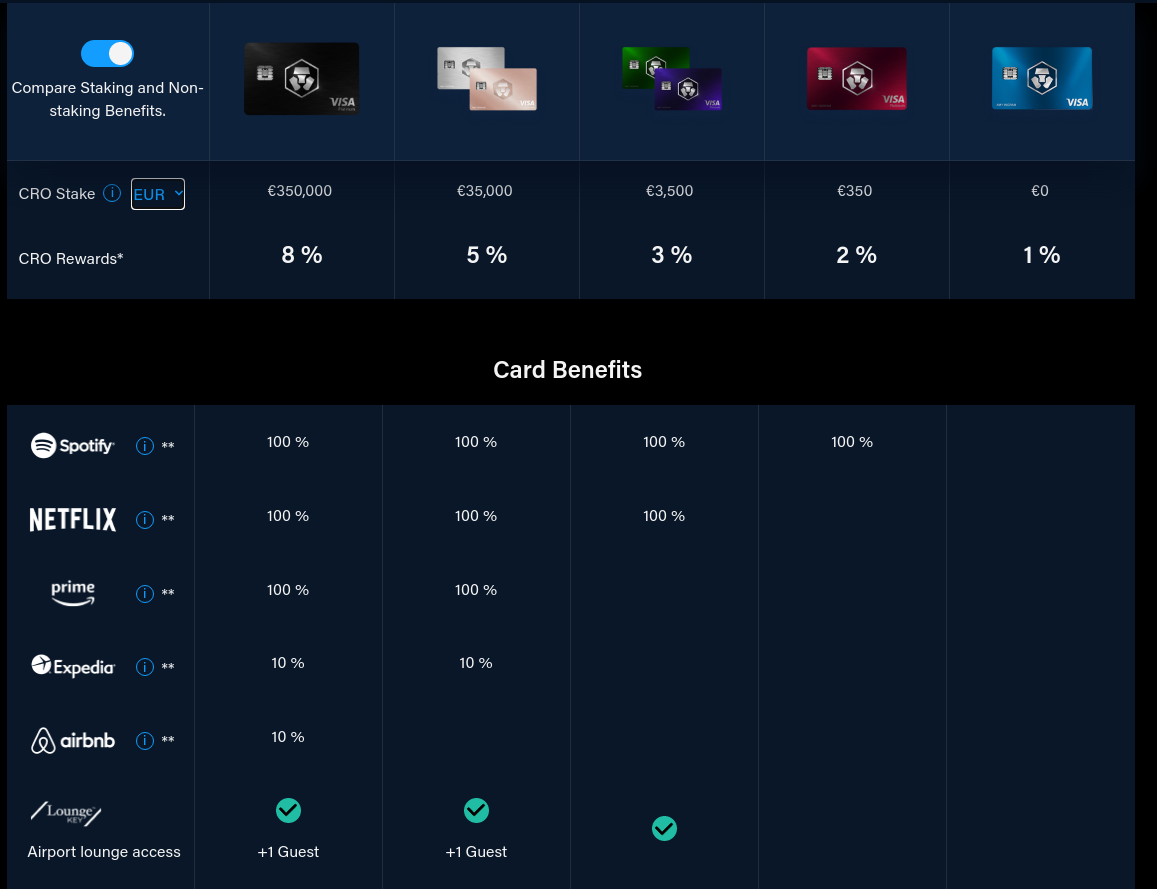The height and width of the screenshot is (889, 1157).
Task: Click the green and indigo cards thumbnail
Action: tap(671, 78)
